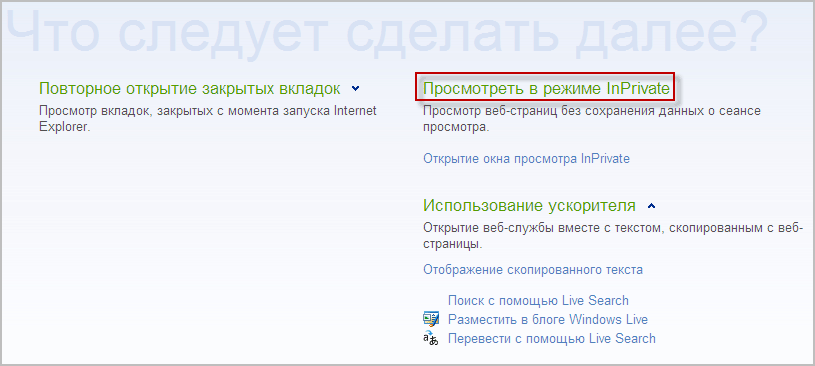815x366 pixels.
Task: Click 'Перевести с помощью Live Search' link
Action: (x=551, y=338)
